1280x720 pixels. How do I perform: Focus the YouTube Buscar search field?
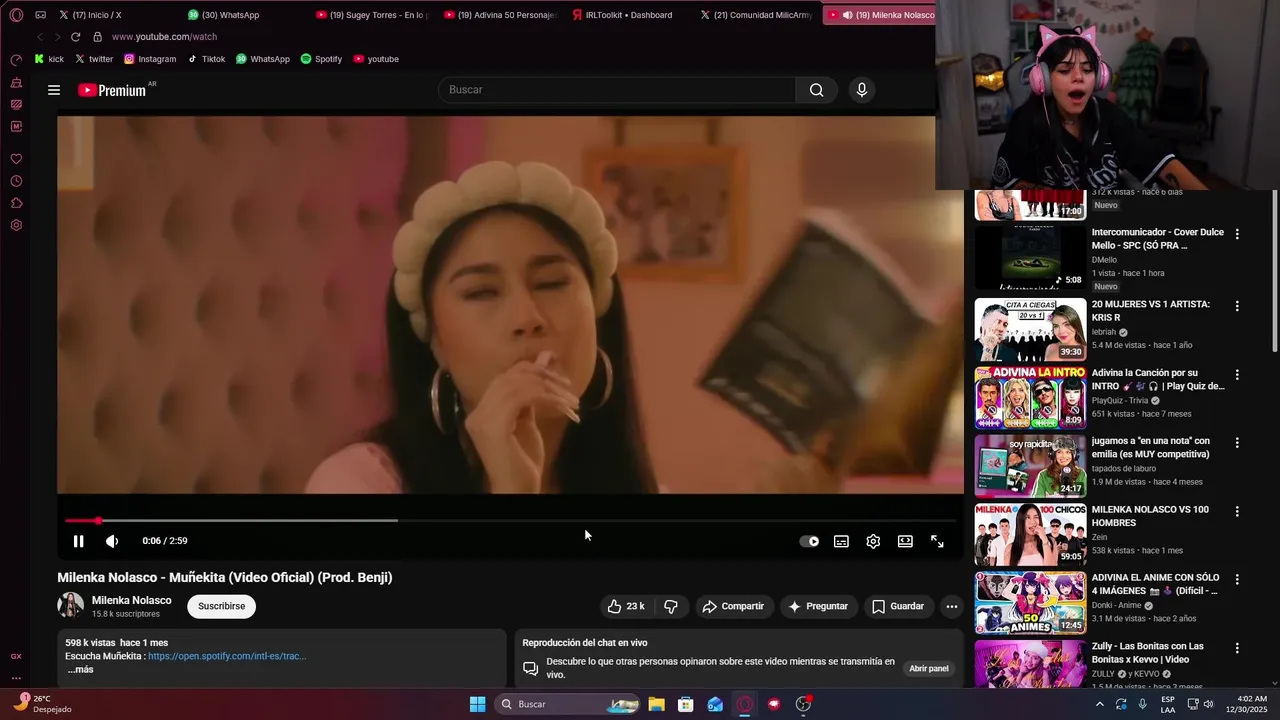(617, 90)
